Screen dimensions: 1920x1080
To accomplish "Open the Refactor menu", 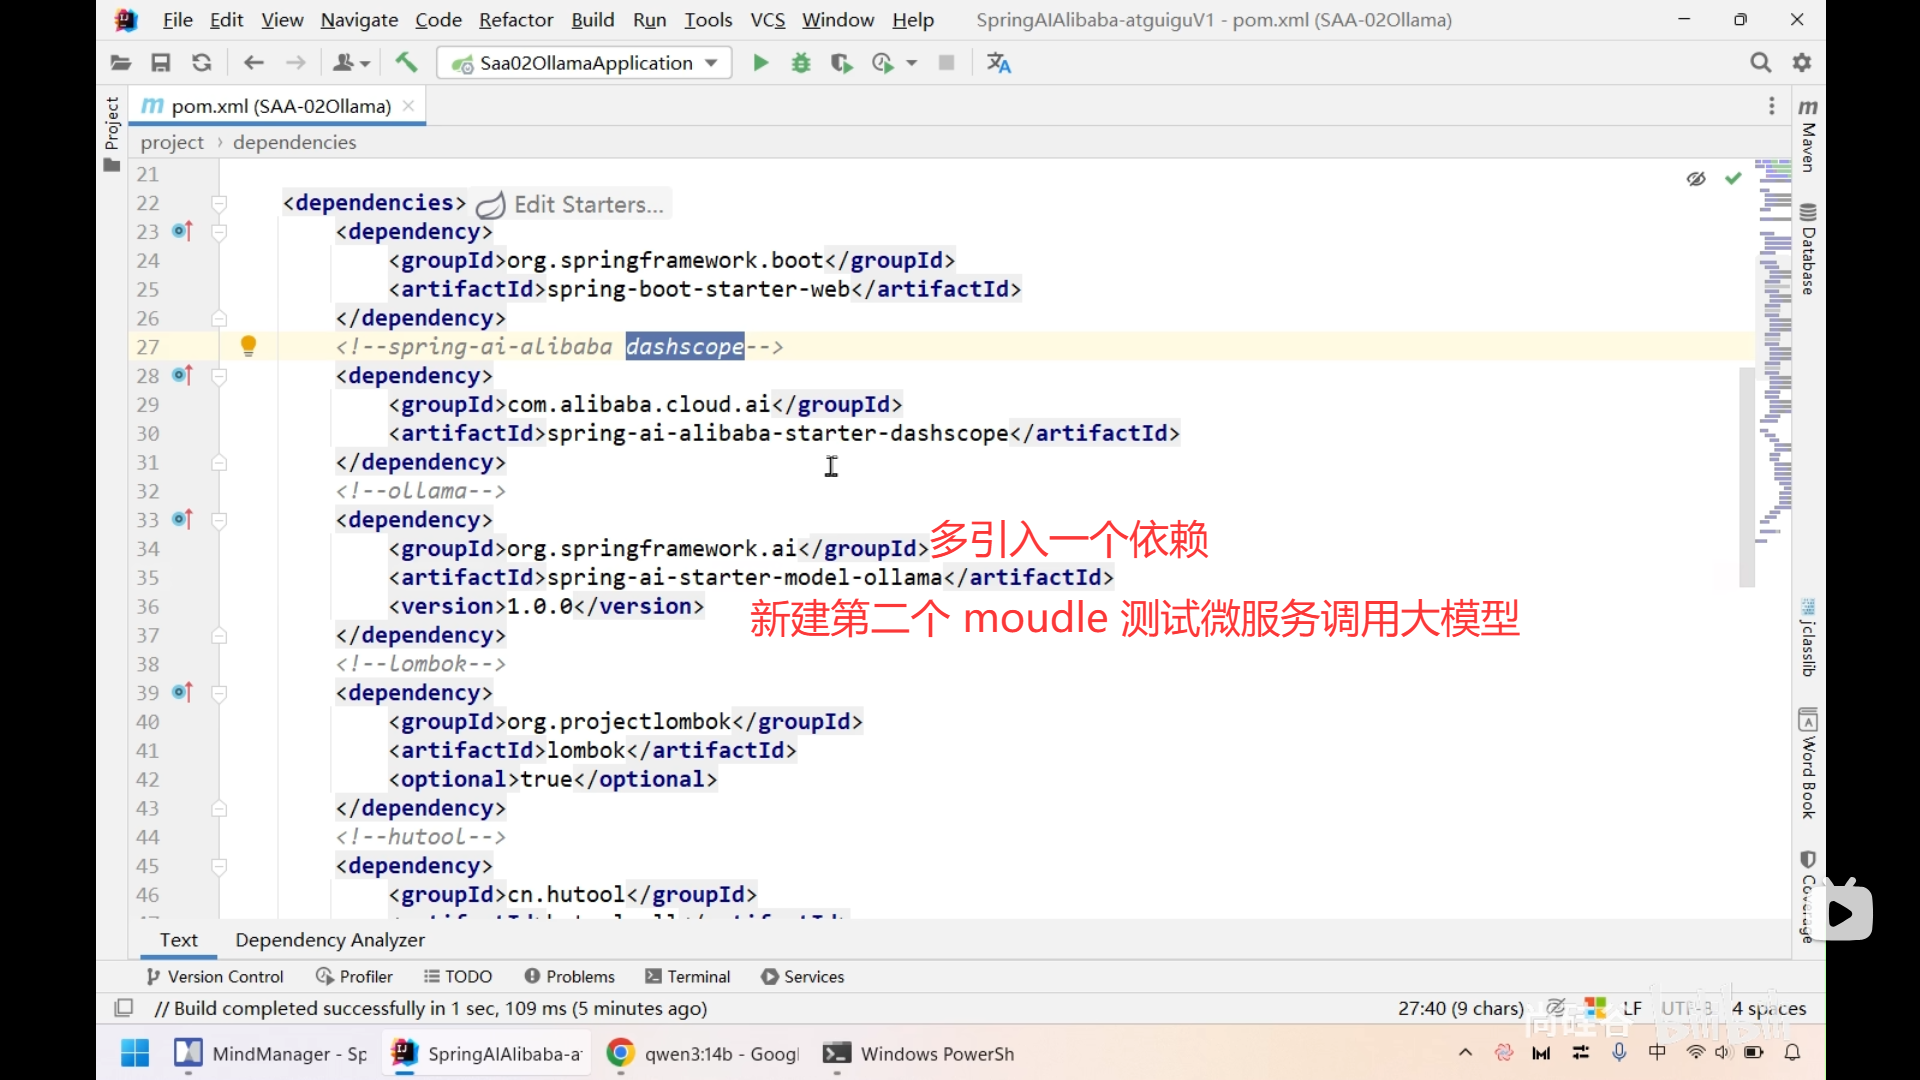I will click(515, 20).
